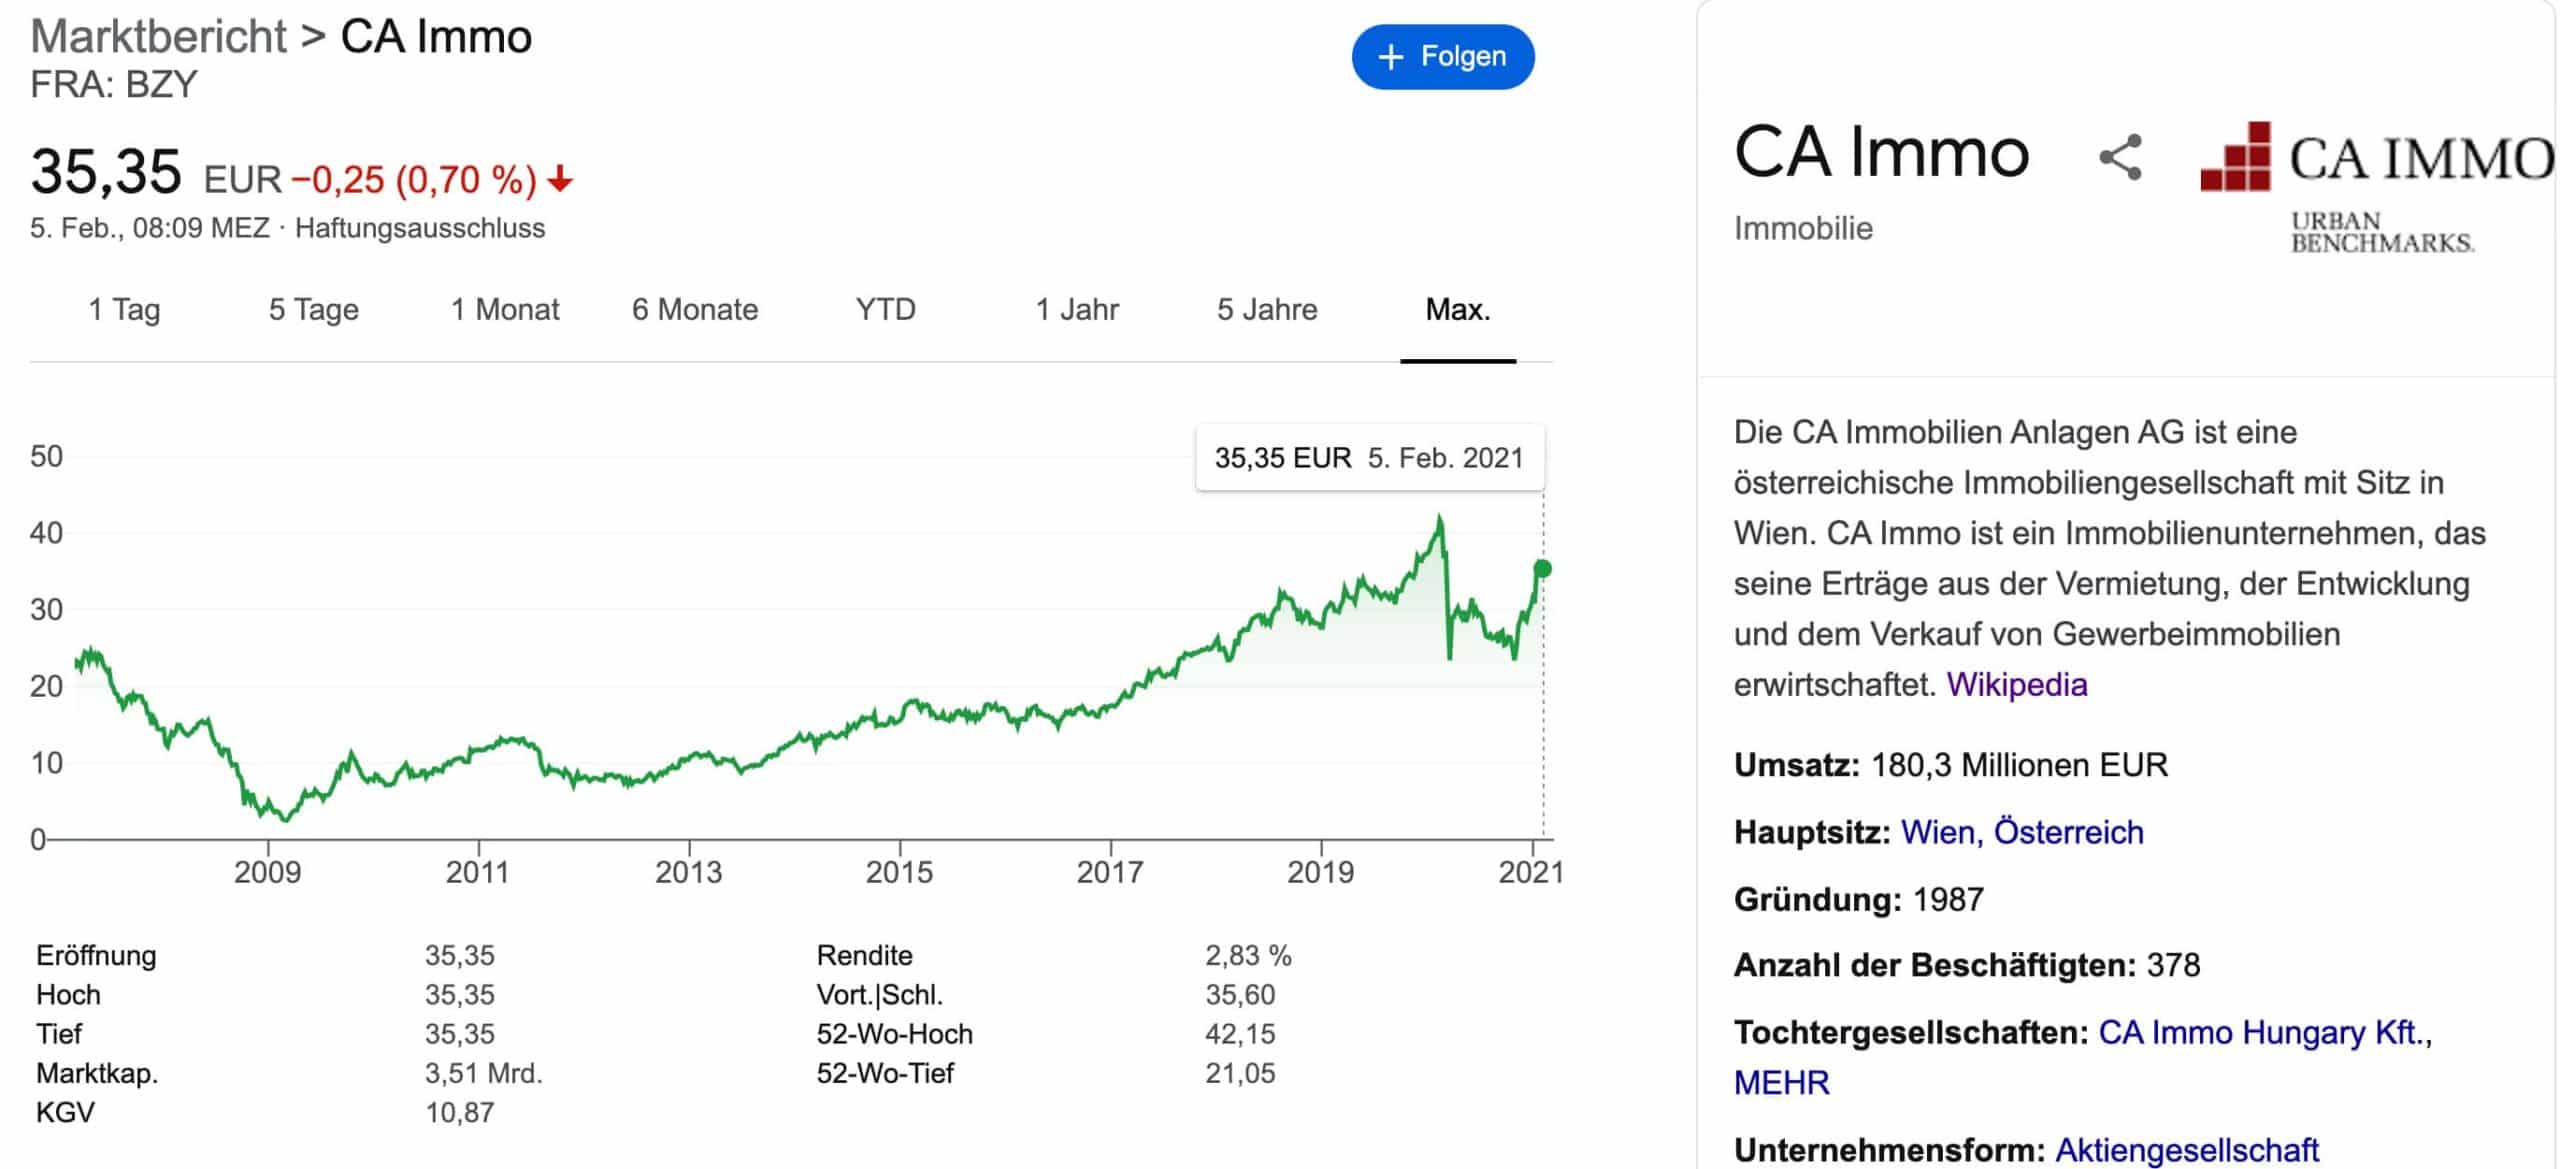The height and width of the screenshot is (1169, 2560).
Task: Expand subsidiaries with the MEHR link
Action: [x=1781, y=1083]
